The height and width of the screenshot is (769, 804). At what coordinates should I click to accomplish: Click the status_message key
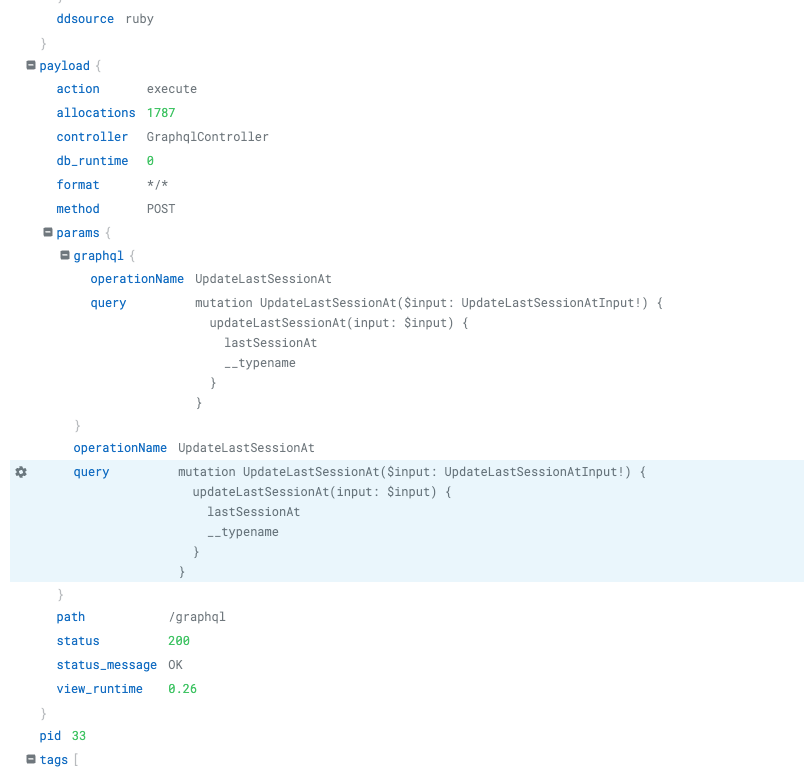click(106, 665)
